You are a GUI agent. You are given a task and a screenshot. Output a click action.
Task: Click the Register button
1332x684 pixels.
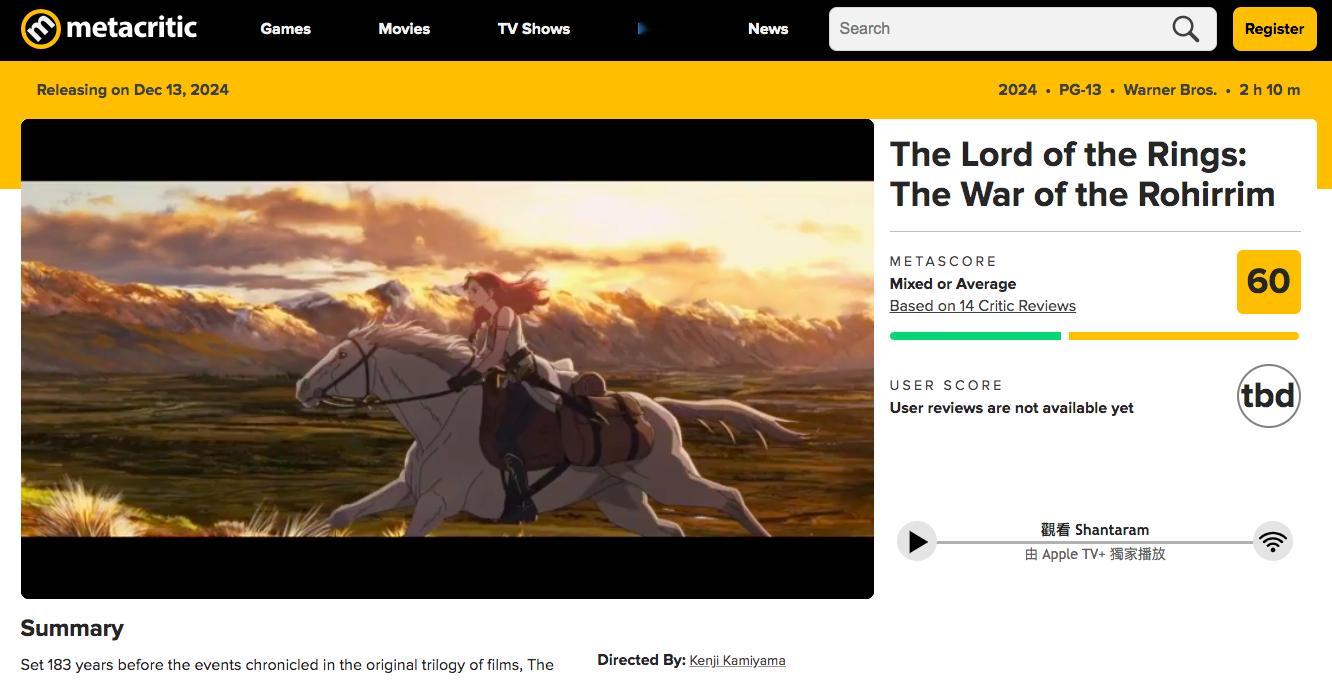click(x=1274, y=29)
